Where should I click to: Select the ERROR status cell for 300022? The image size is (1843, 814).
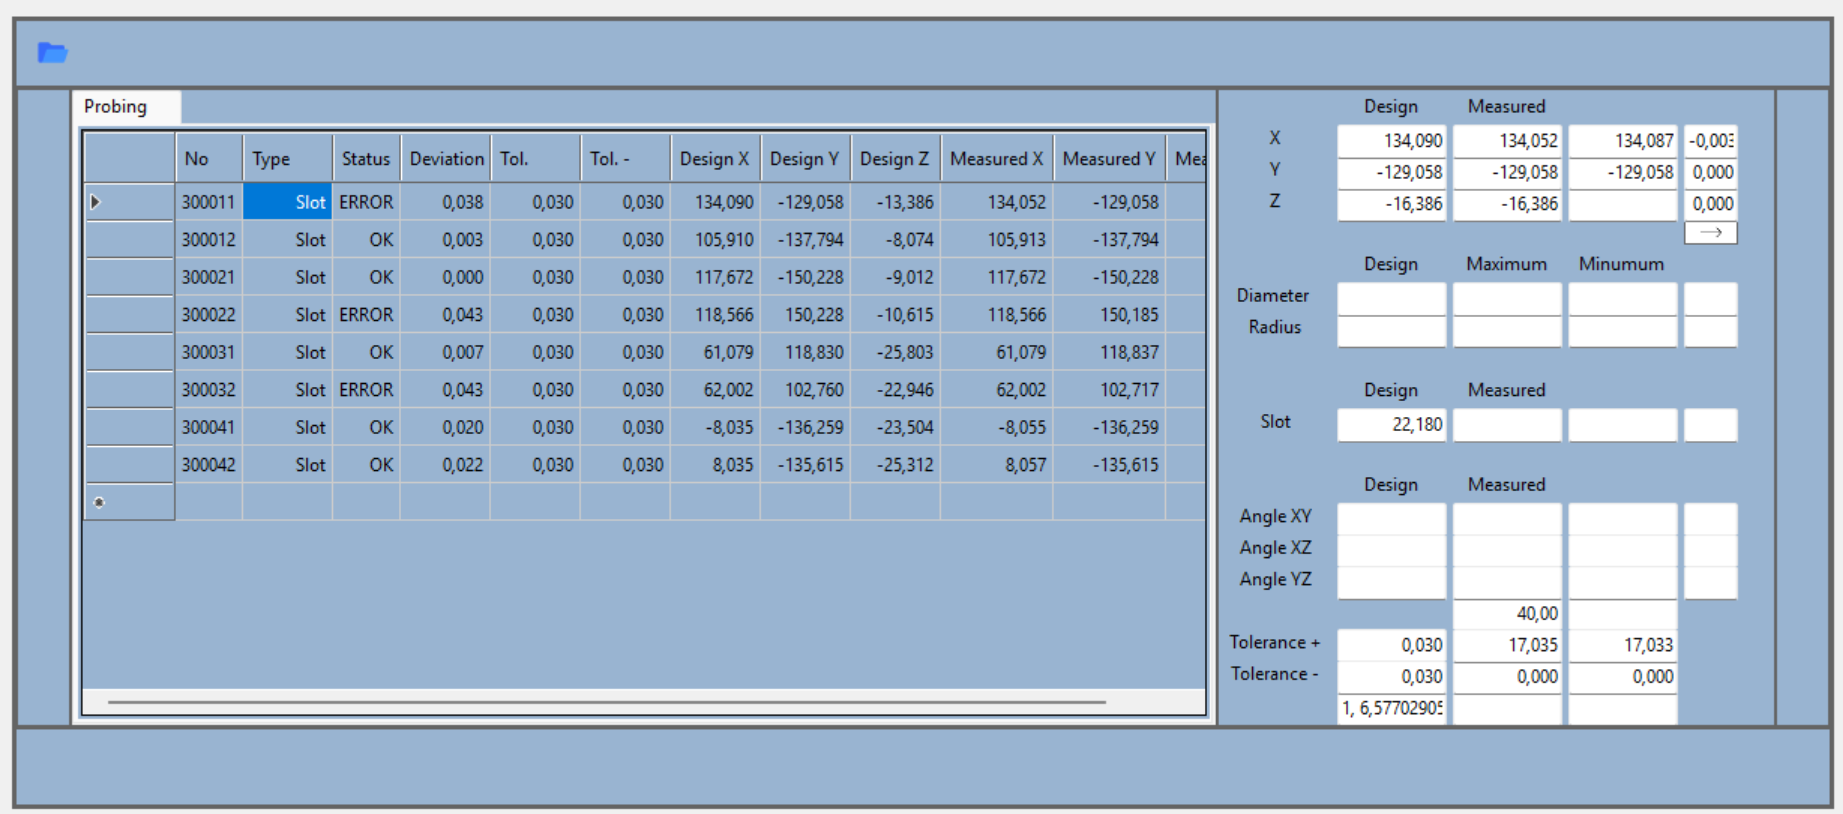pos(366,315)
